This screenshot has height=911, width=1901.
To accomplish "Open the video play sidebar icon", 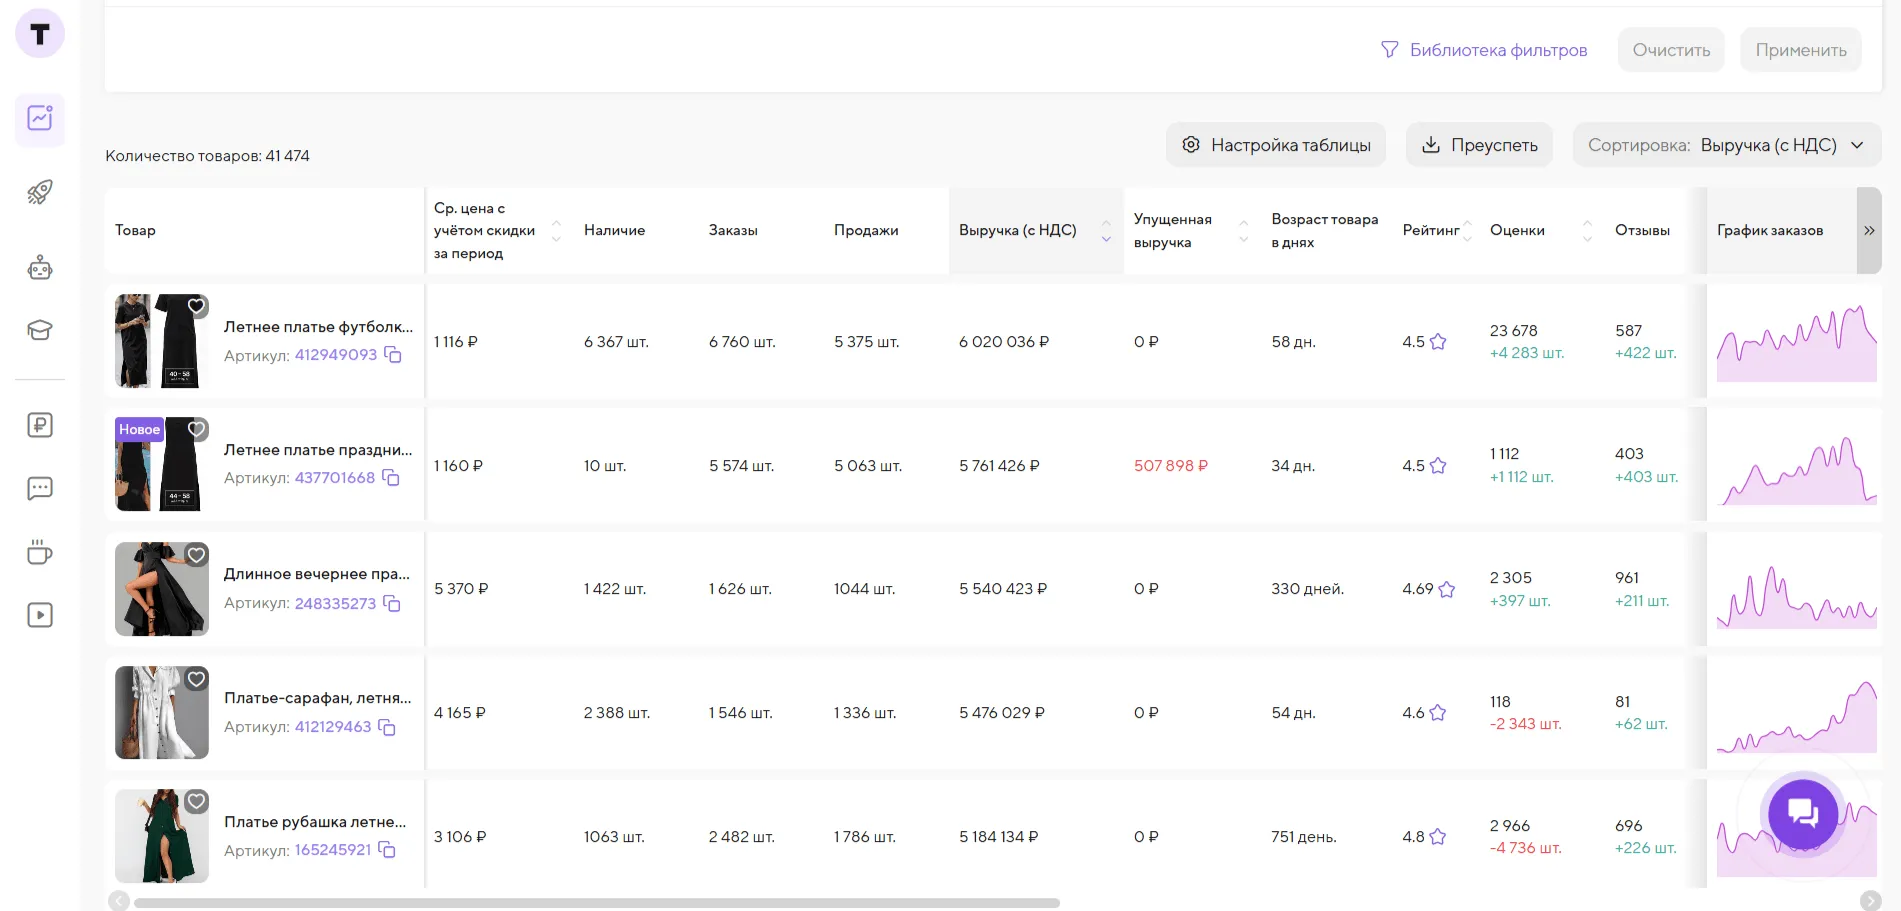I will pos(40,615).
